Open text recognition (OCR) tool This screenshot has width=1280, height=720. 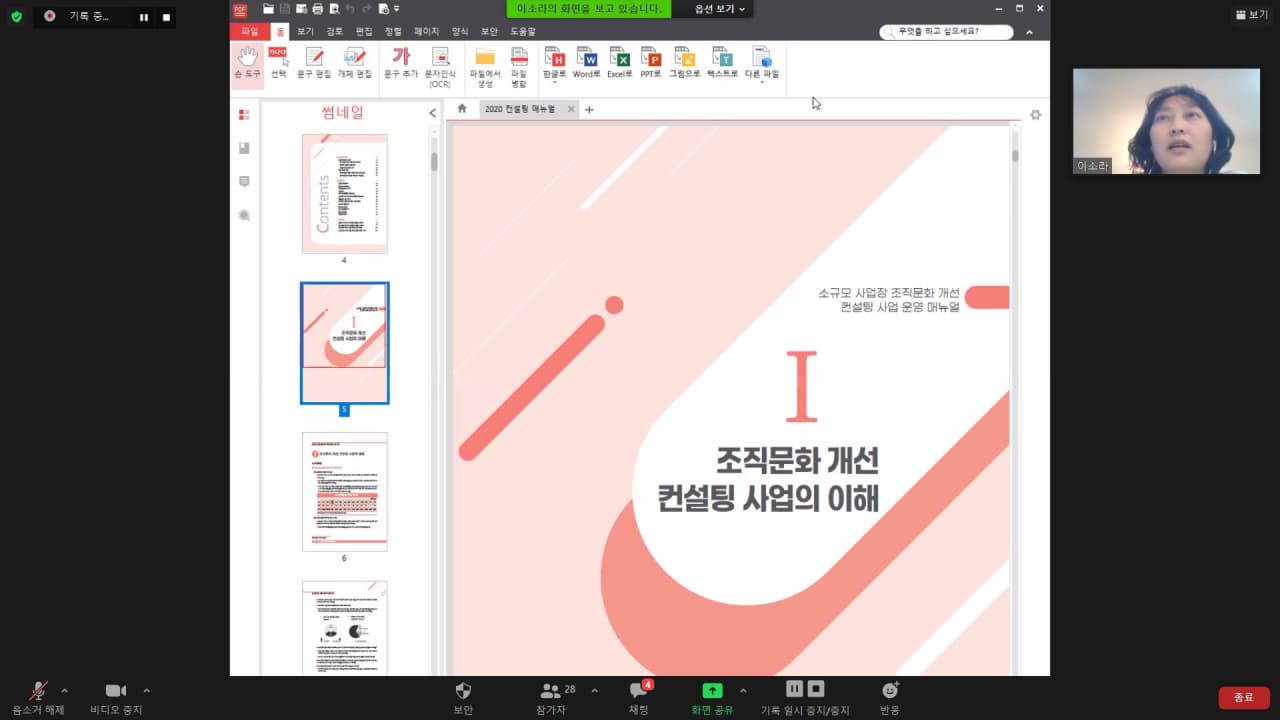[439, 65]
